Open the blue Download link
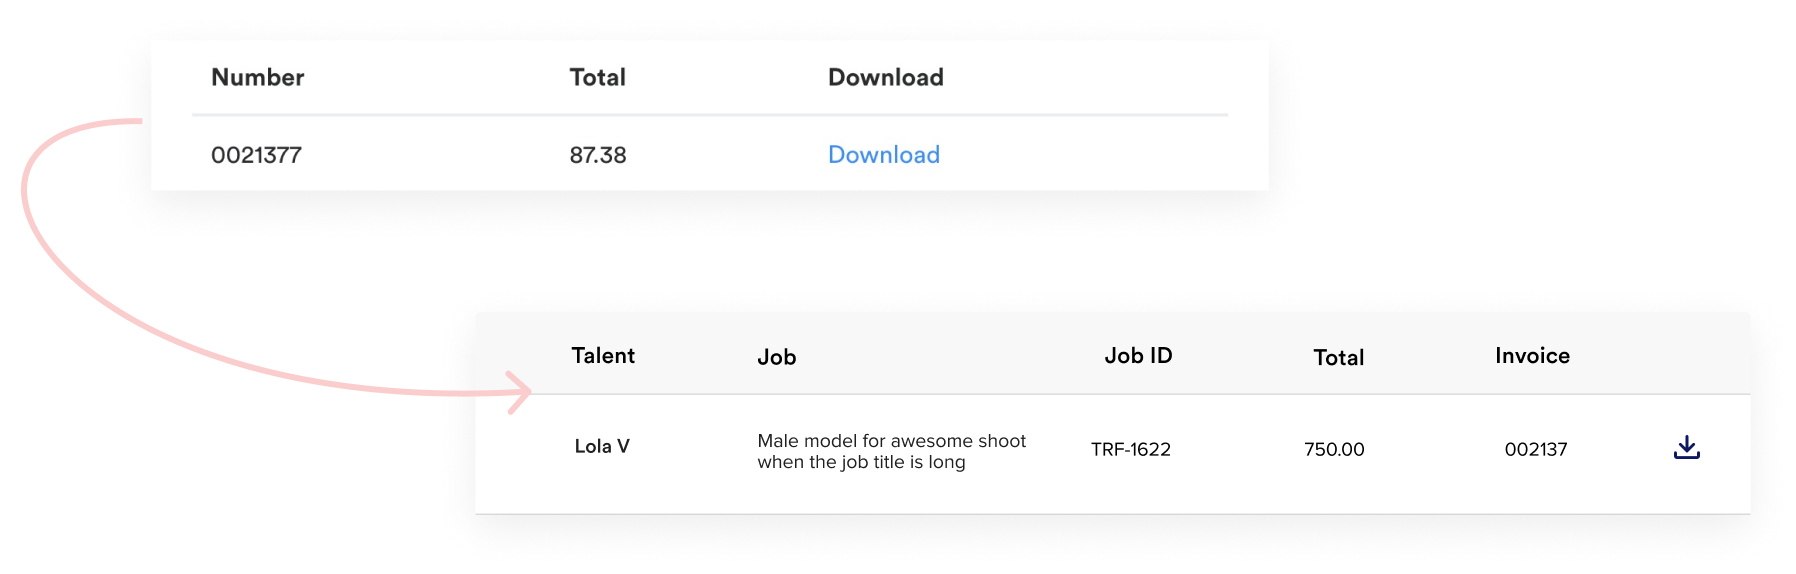Viewport: 1796px width, 574px height. click(884, 155)
